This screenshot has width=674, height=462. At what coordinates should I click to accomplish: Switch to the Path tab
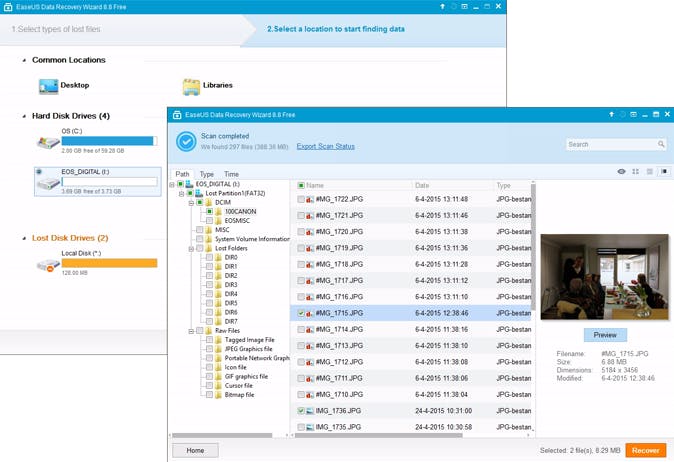pyautogui.click(x=182, y=174)
